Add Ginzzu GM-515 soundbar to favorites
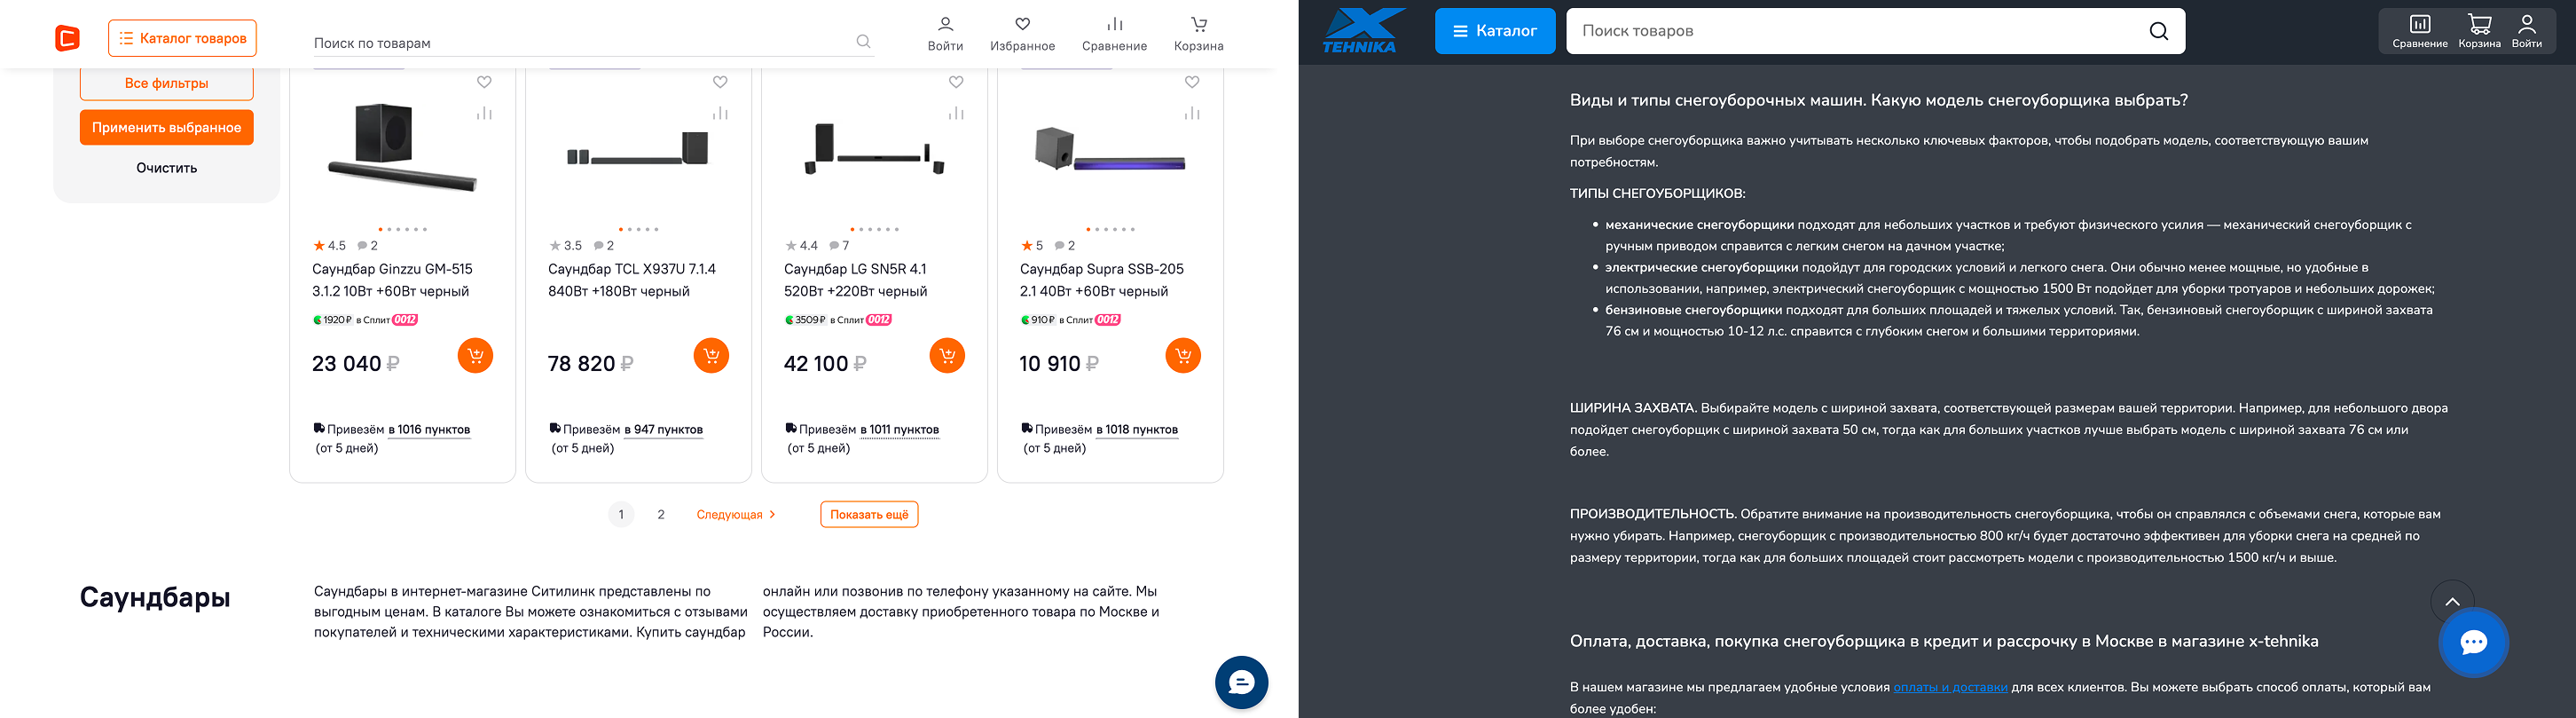The image size is (2576, 718). (484, 82)
